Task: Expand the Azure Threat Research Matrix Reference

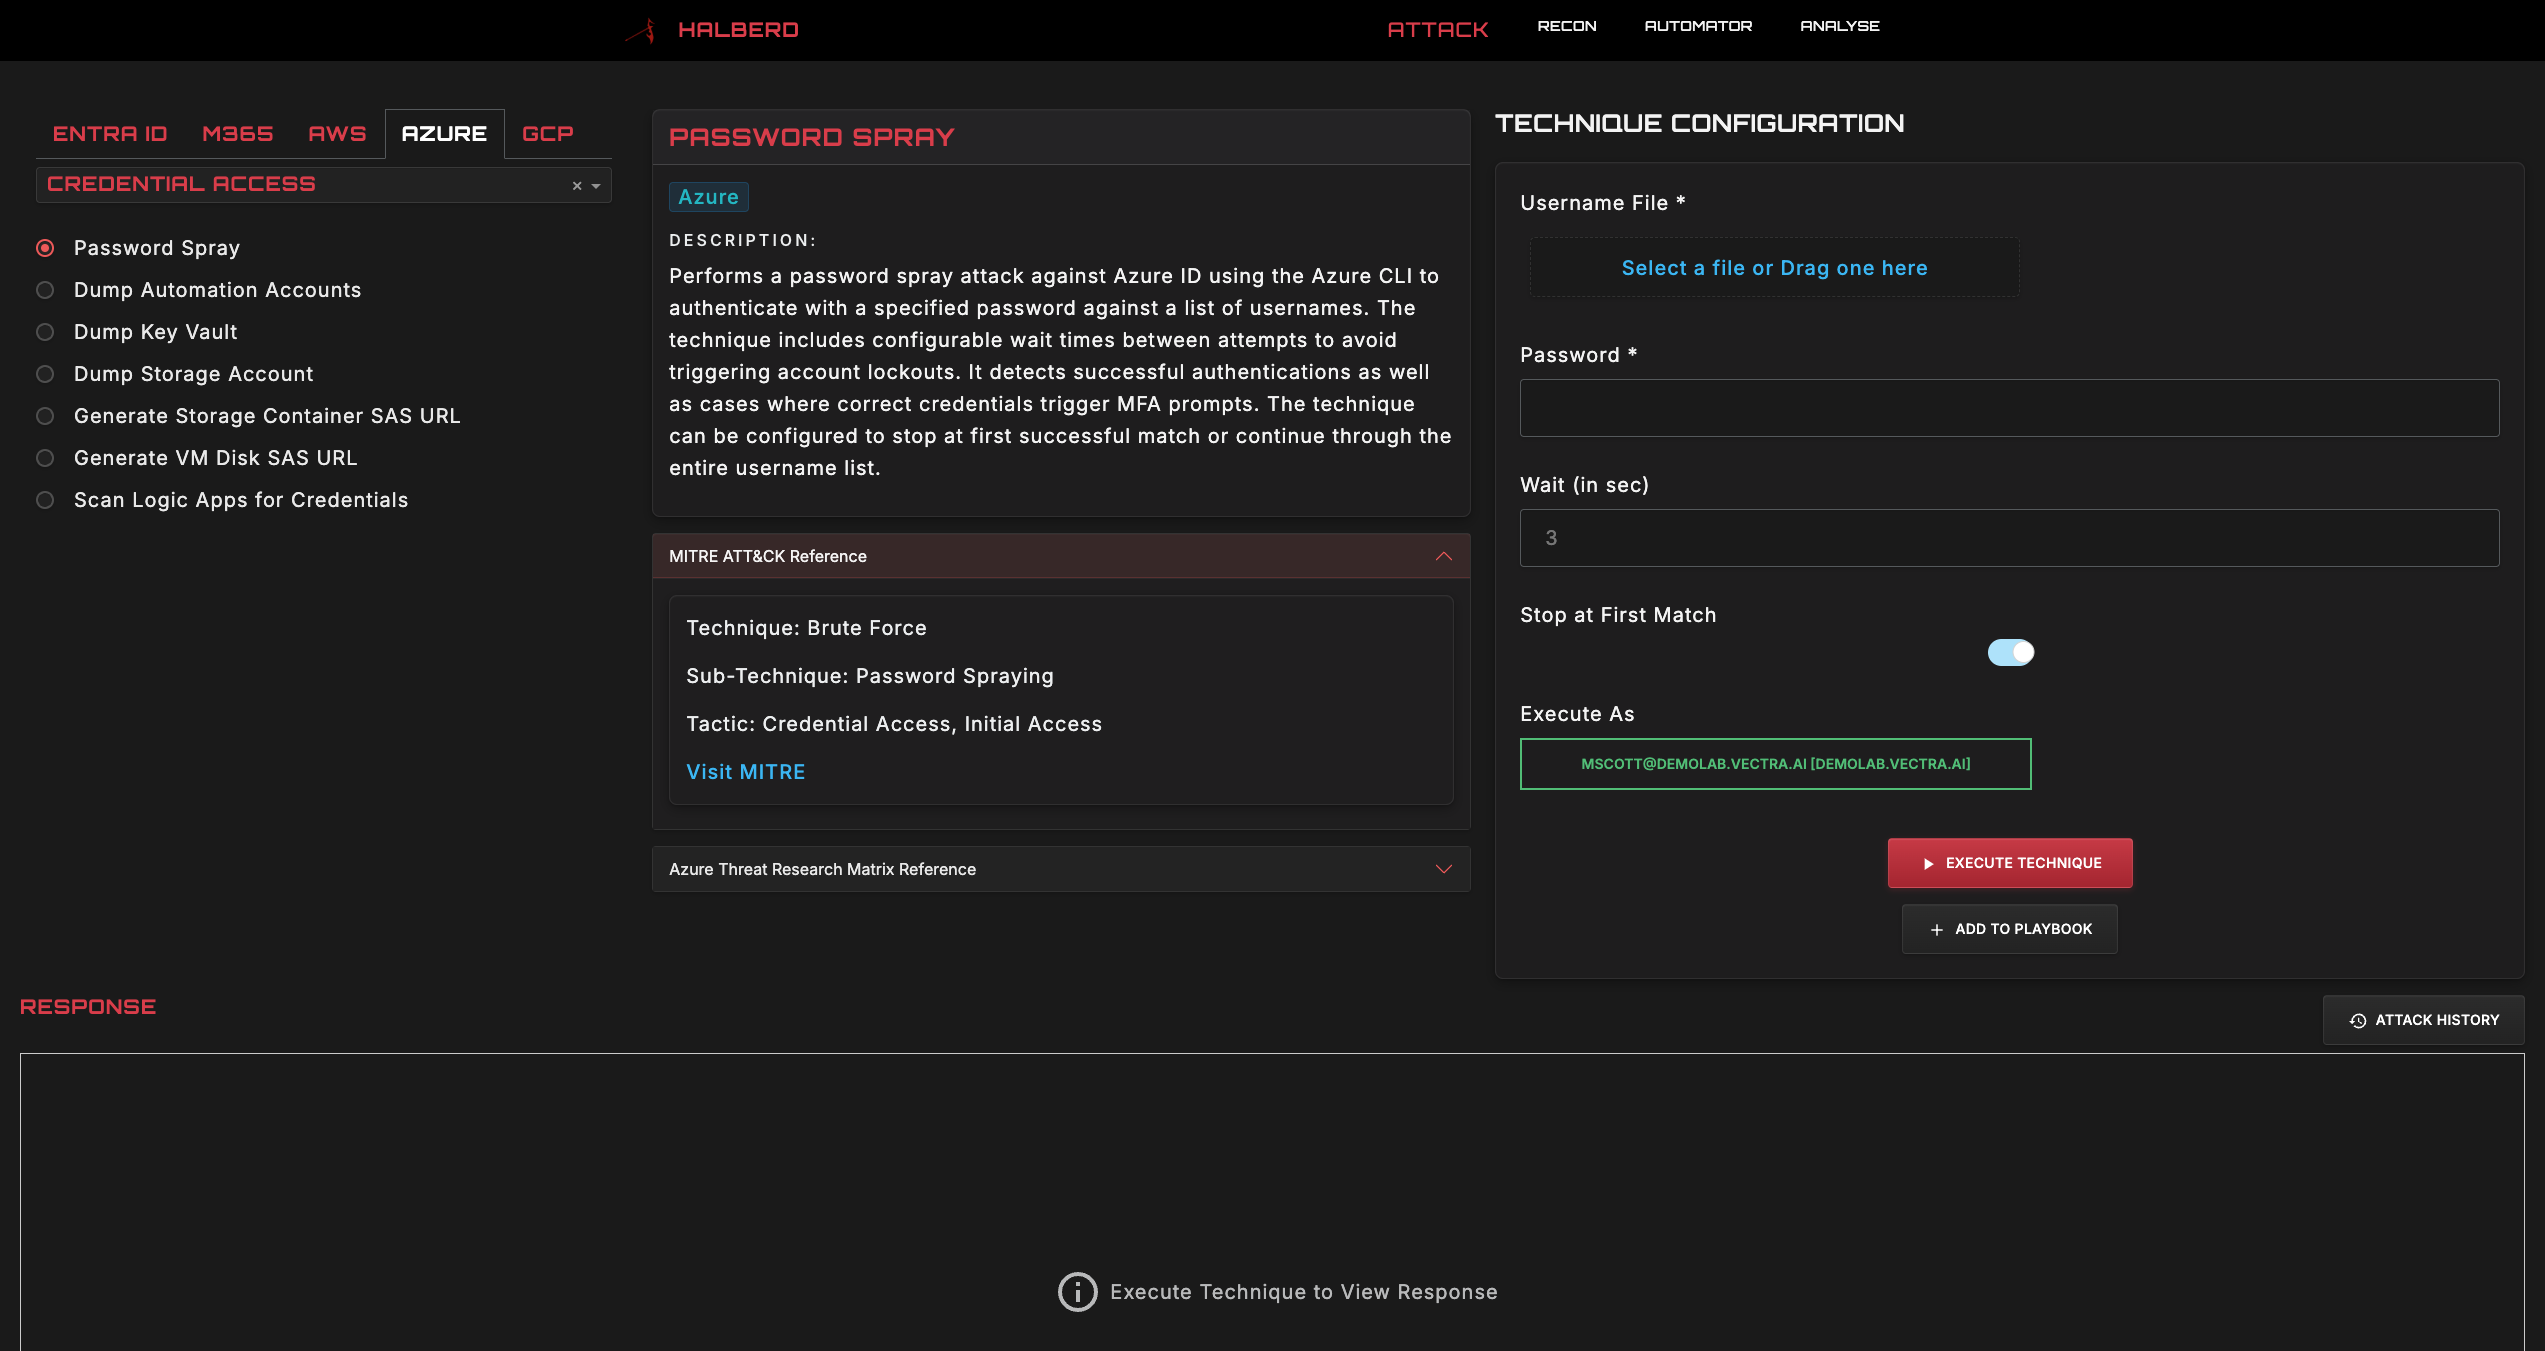Action: (1443, 869)
